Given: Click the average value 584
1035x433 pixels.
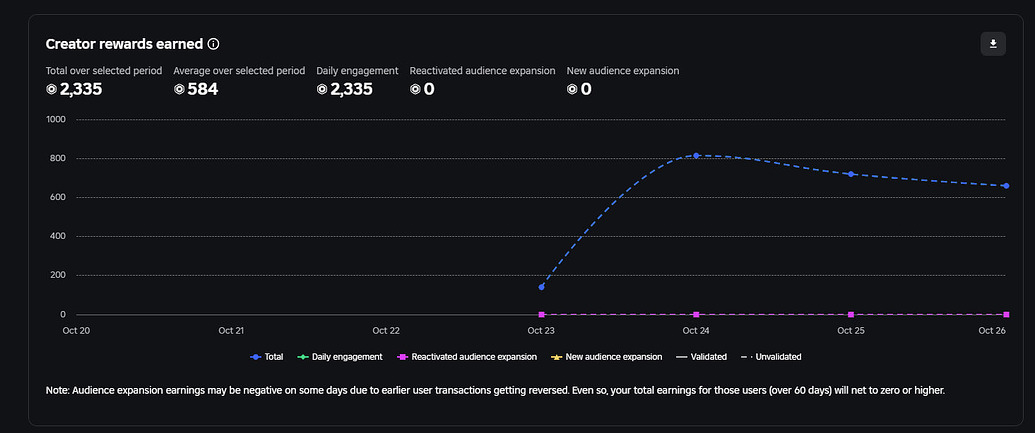Looking at the screenshot, I should pyautogui.click(x=203, y=89).
